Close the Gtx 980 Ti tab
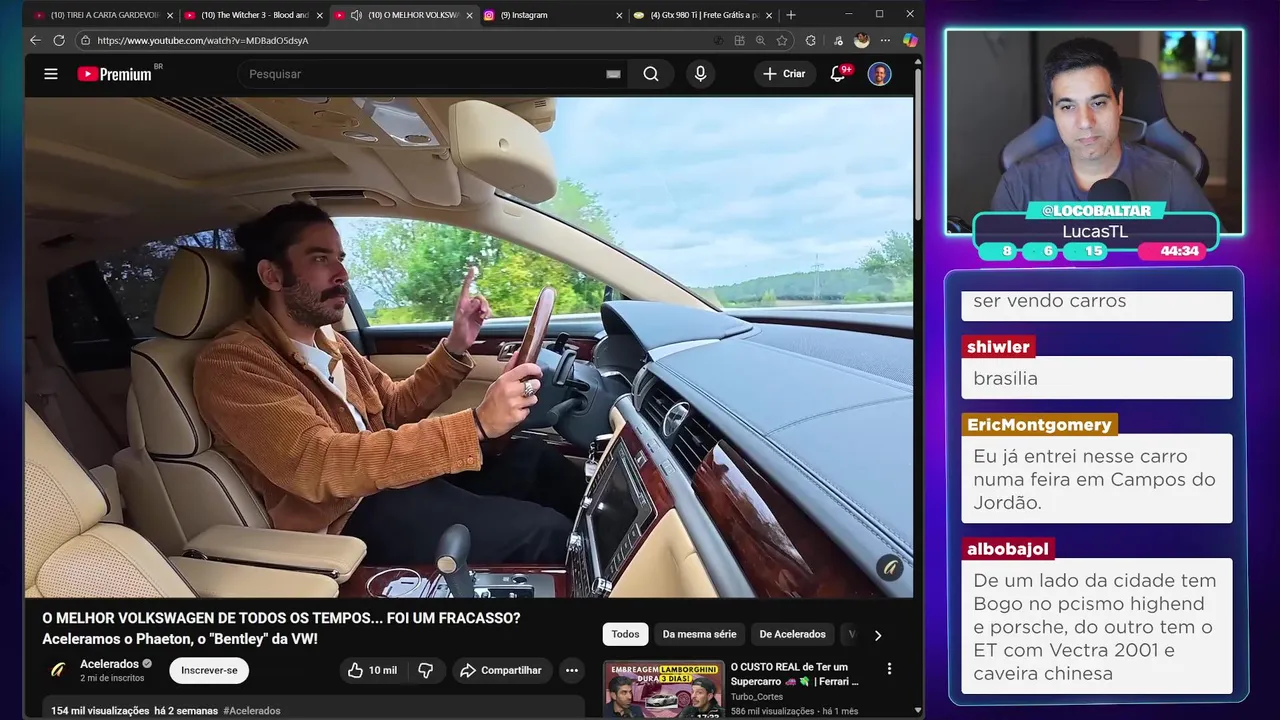 (x=769, y=15)
